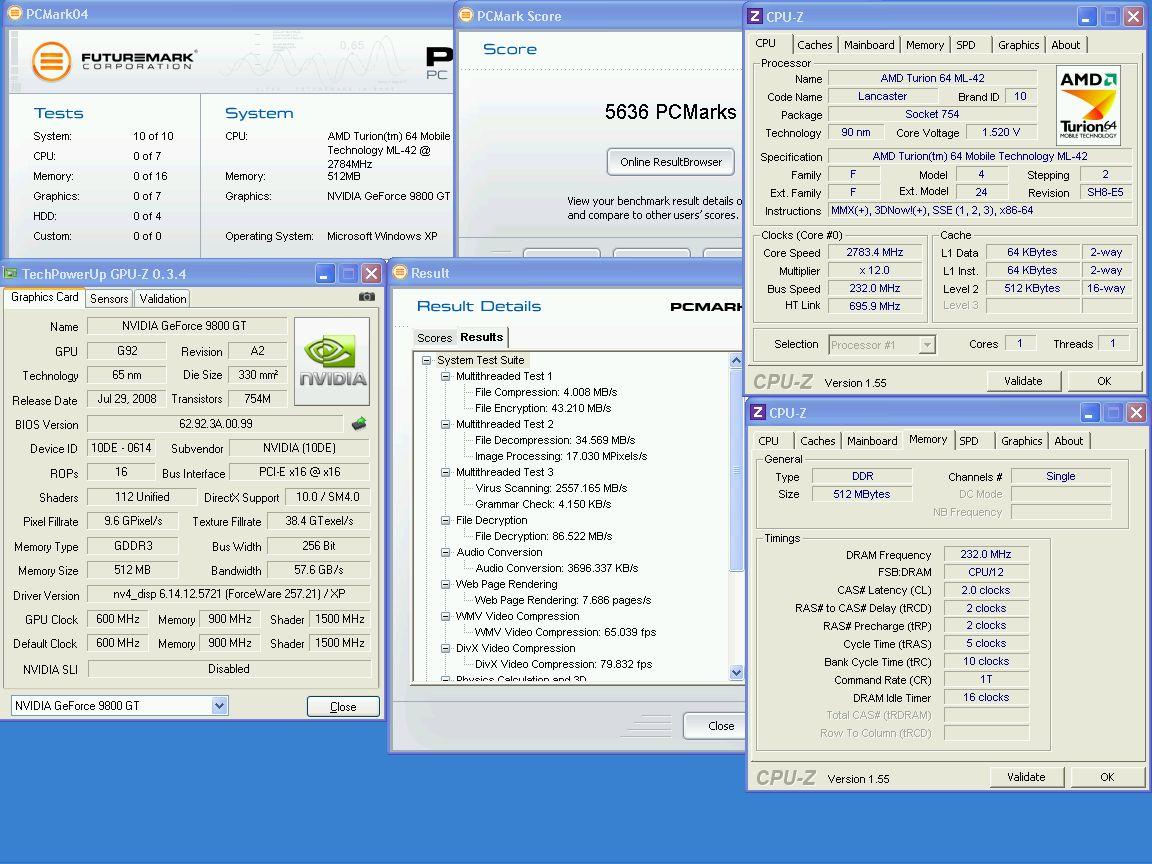Click the Result tree scrollbar thumb

[x=736, y=469]
